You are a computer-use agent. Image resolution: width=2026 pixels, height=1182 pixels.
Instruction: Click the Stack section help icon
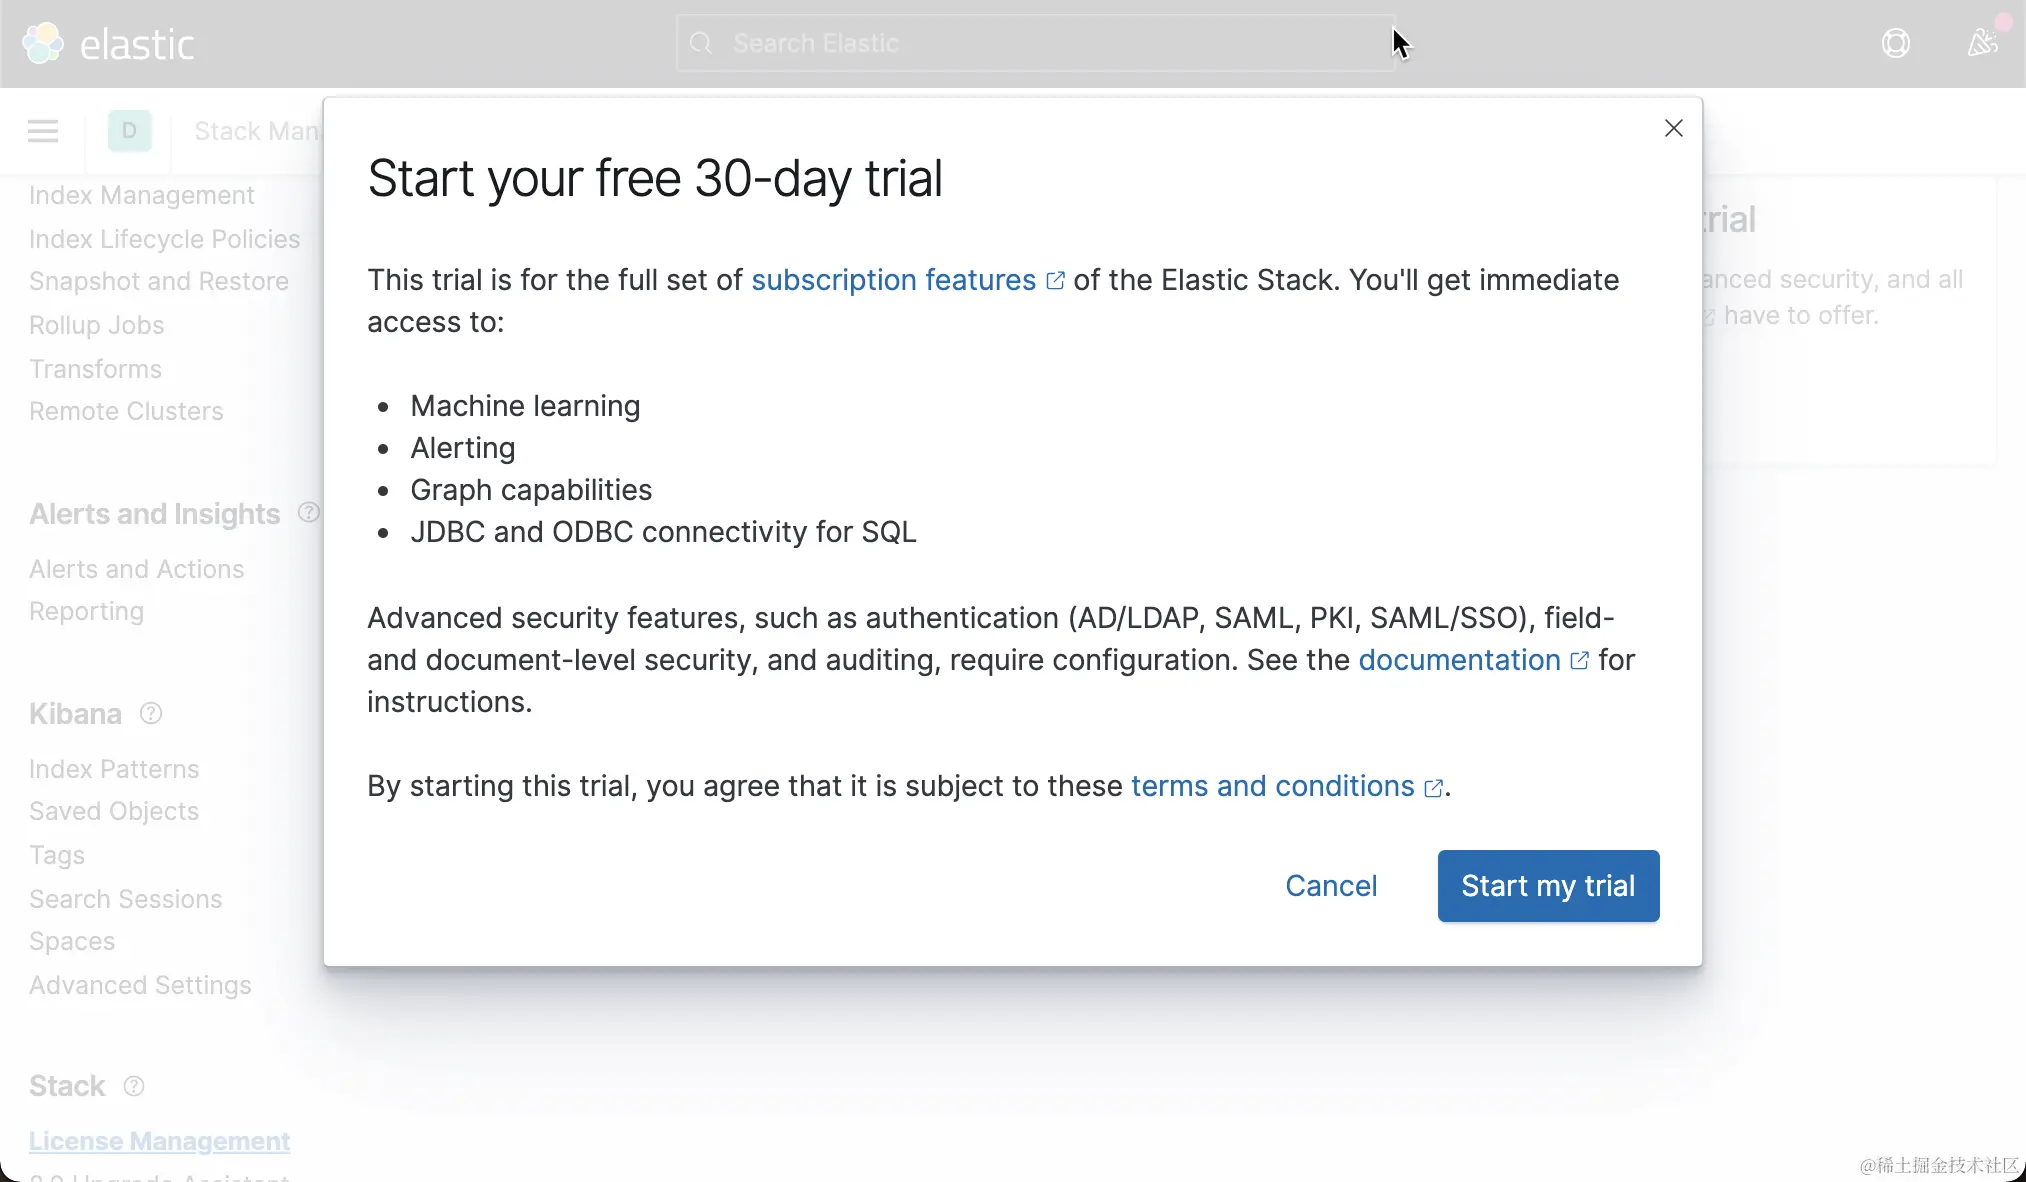pyautogui.click(x=134, y=1086)
